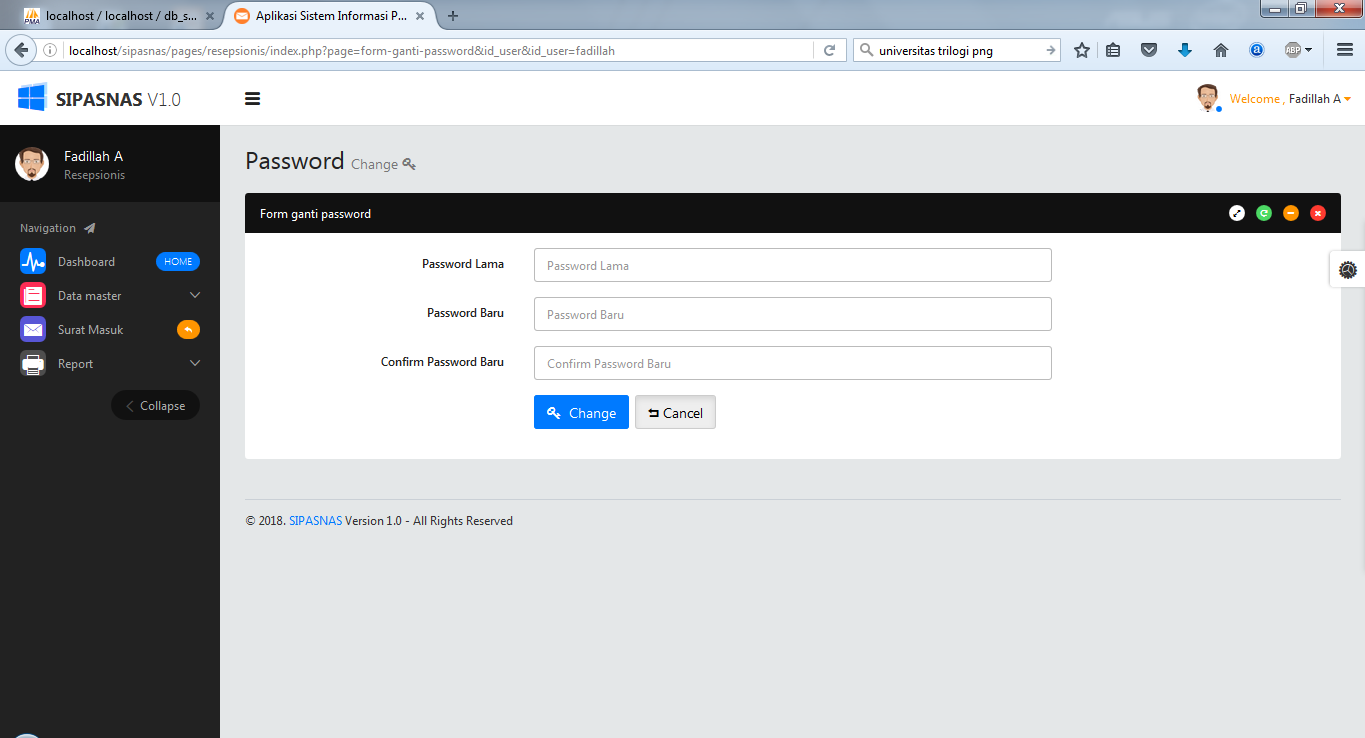Focus the Password Lama input field
Screen dimensions: 1365x738
coord(793,265)
